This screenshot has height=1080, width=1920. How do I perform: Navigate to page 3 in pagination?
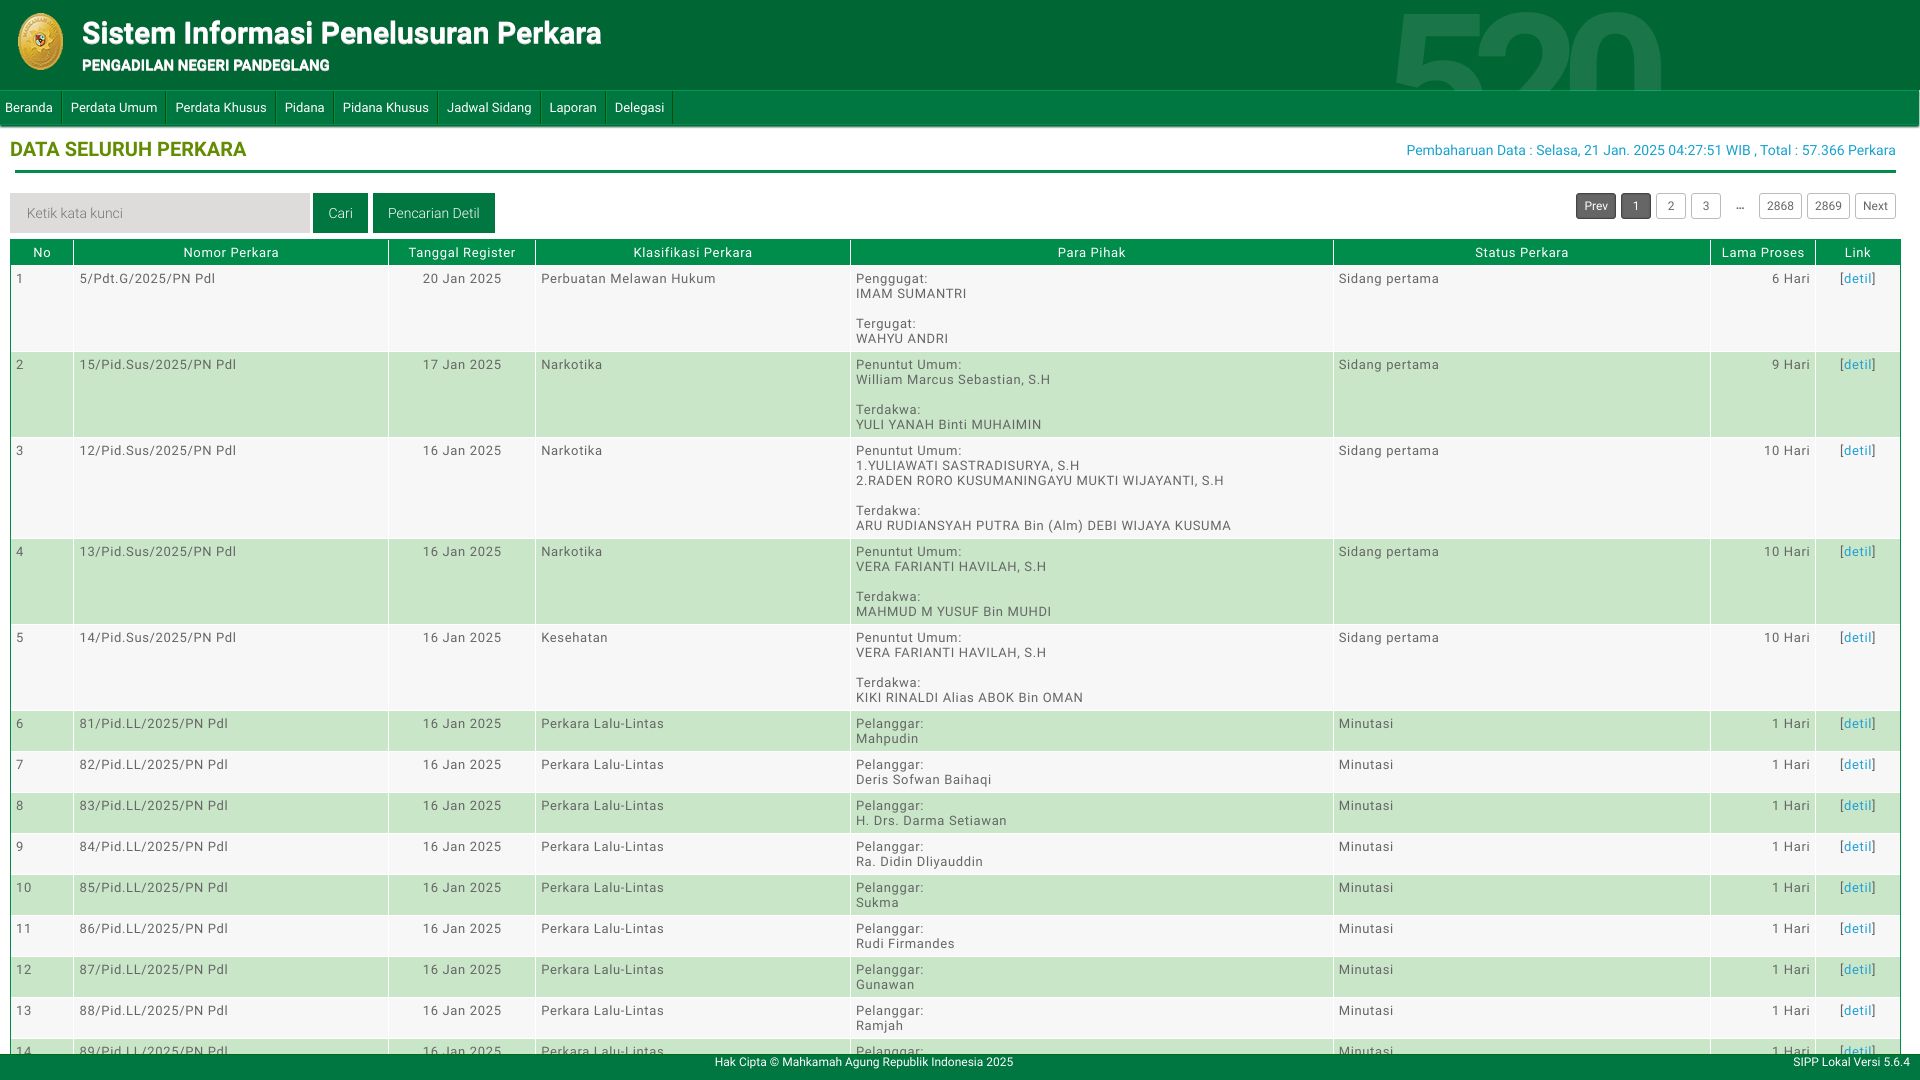(x=1705, y=206)
